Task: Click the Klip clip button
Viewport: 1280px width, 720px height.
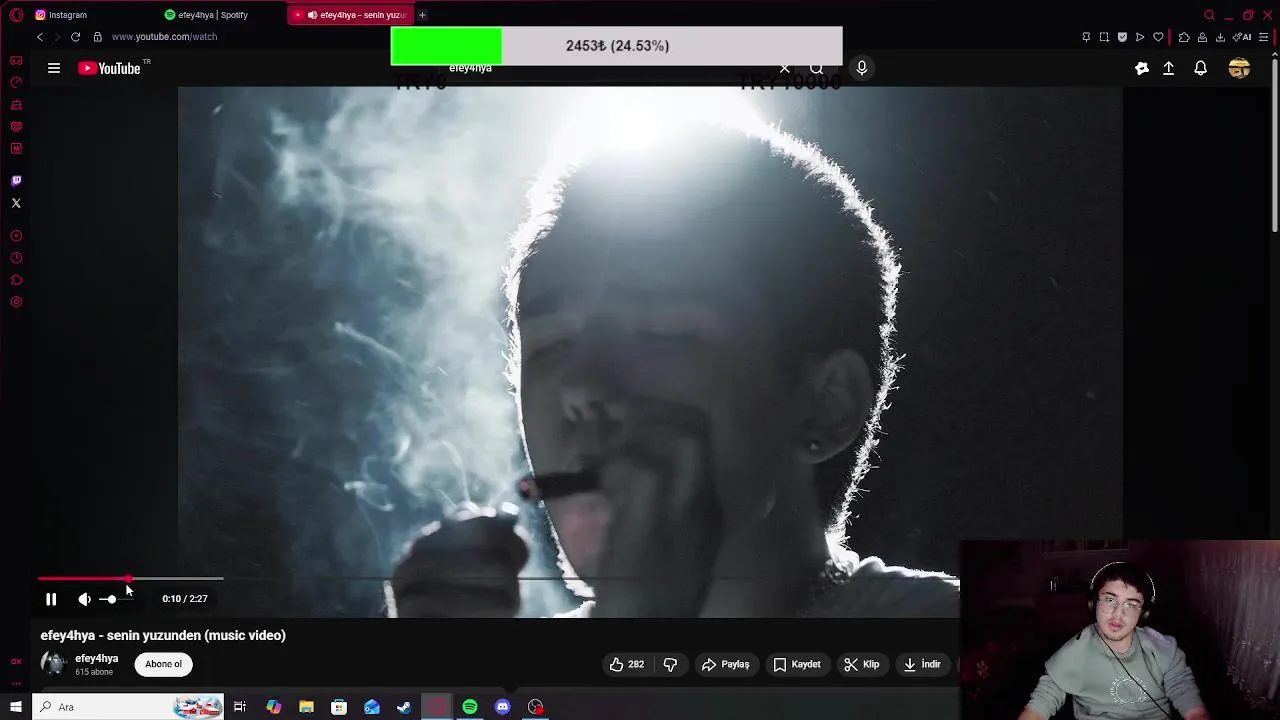Action: coord(861,664)
